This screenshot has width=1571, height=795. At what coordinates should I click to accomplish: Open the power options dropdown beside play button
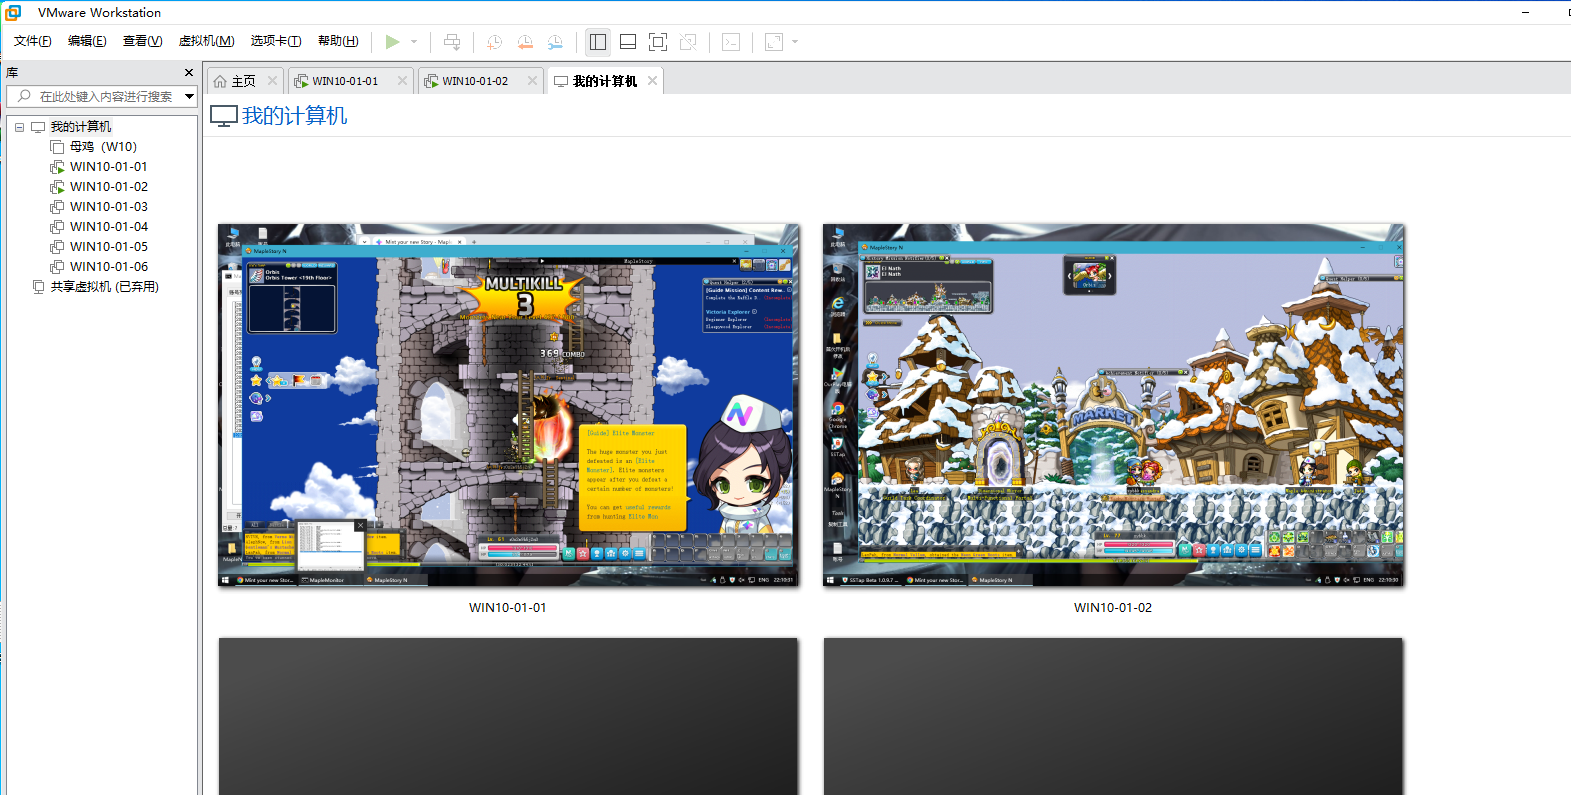coord(414,42)
